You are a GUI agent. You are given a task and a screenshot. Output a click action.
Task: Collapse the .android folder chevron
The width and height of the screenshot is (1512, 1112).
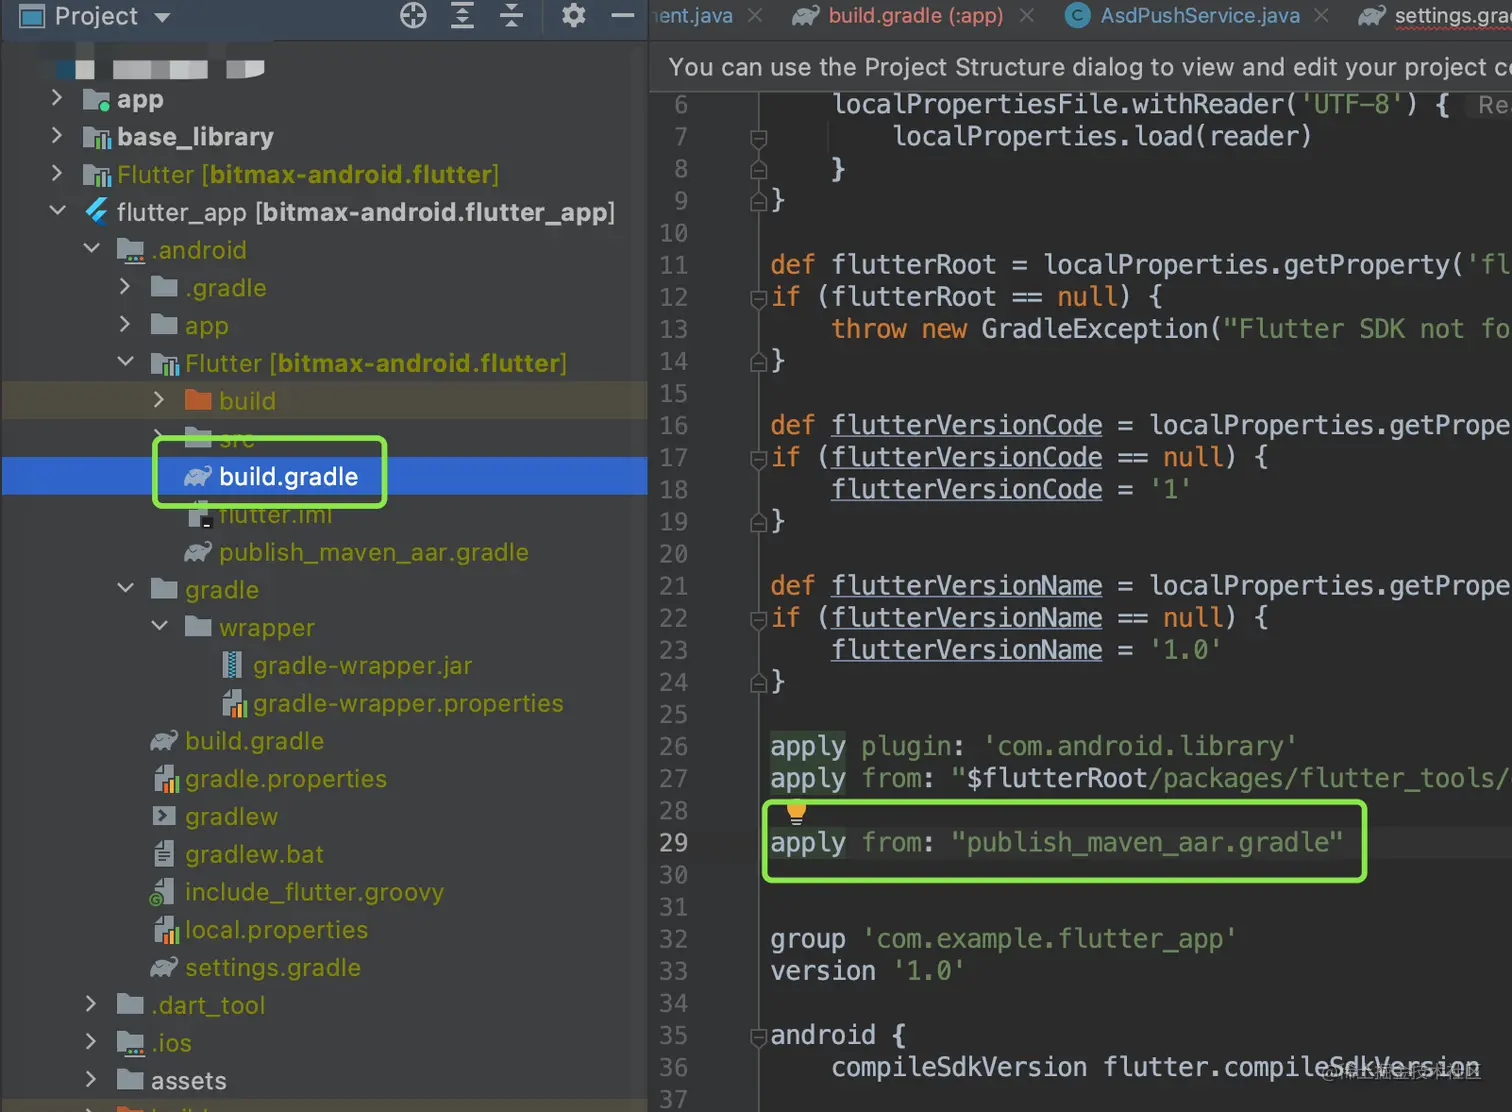tap(91, 249)
